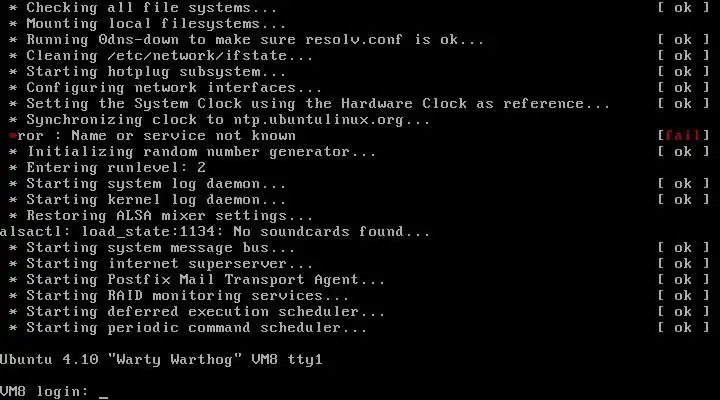The height and width of the screenshot is (400, 720).
Task: Click ok status for Initializing random number generator
Action: (683, 152)
